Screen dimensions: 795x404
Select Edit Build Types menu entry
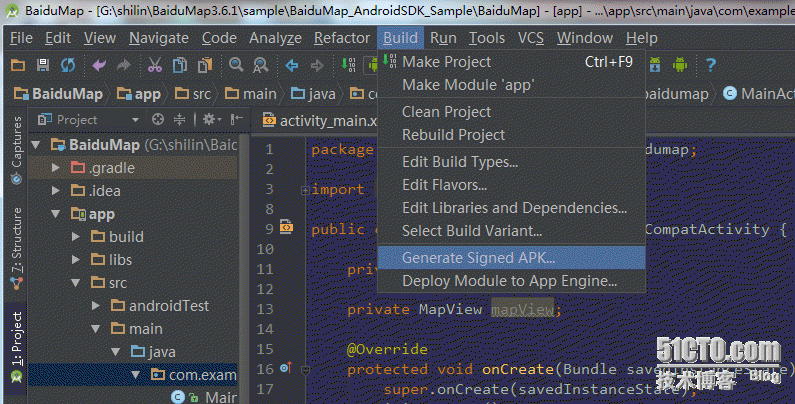(x=512, y=162)
